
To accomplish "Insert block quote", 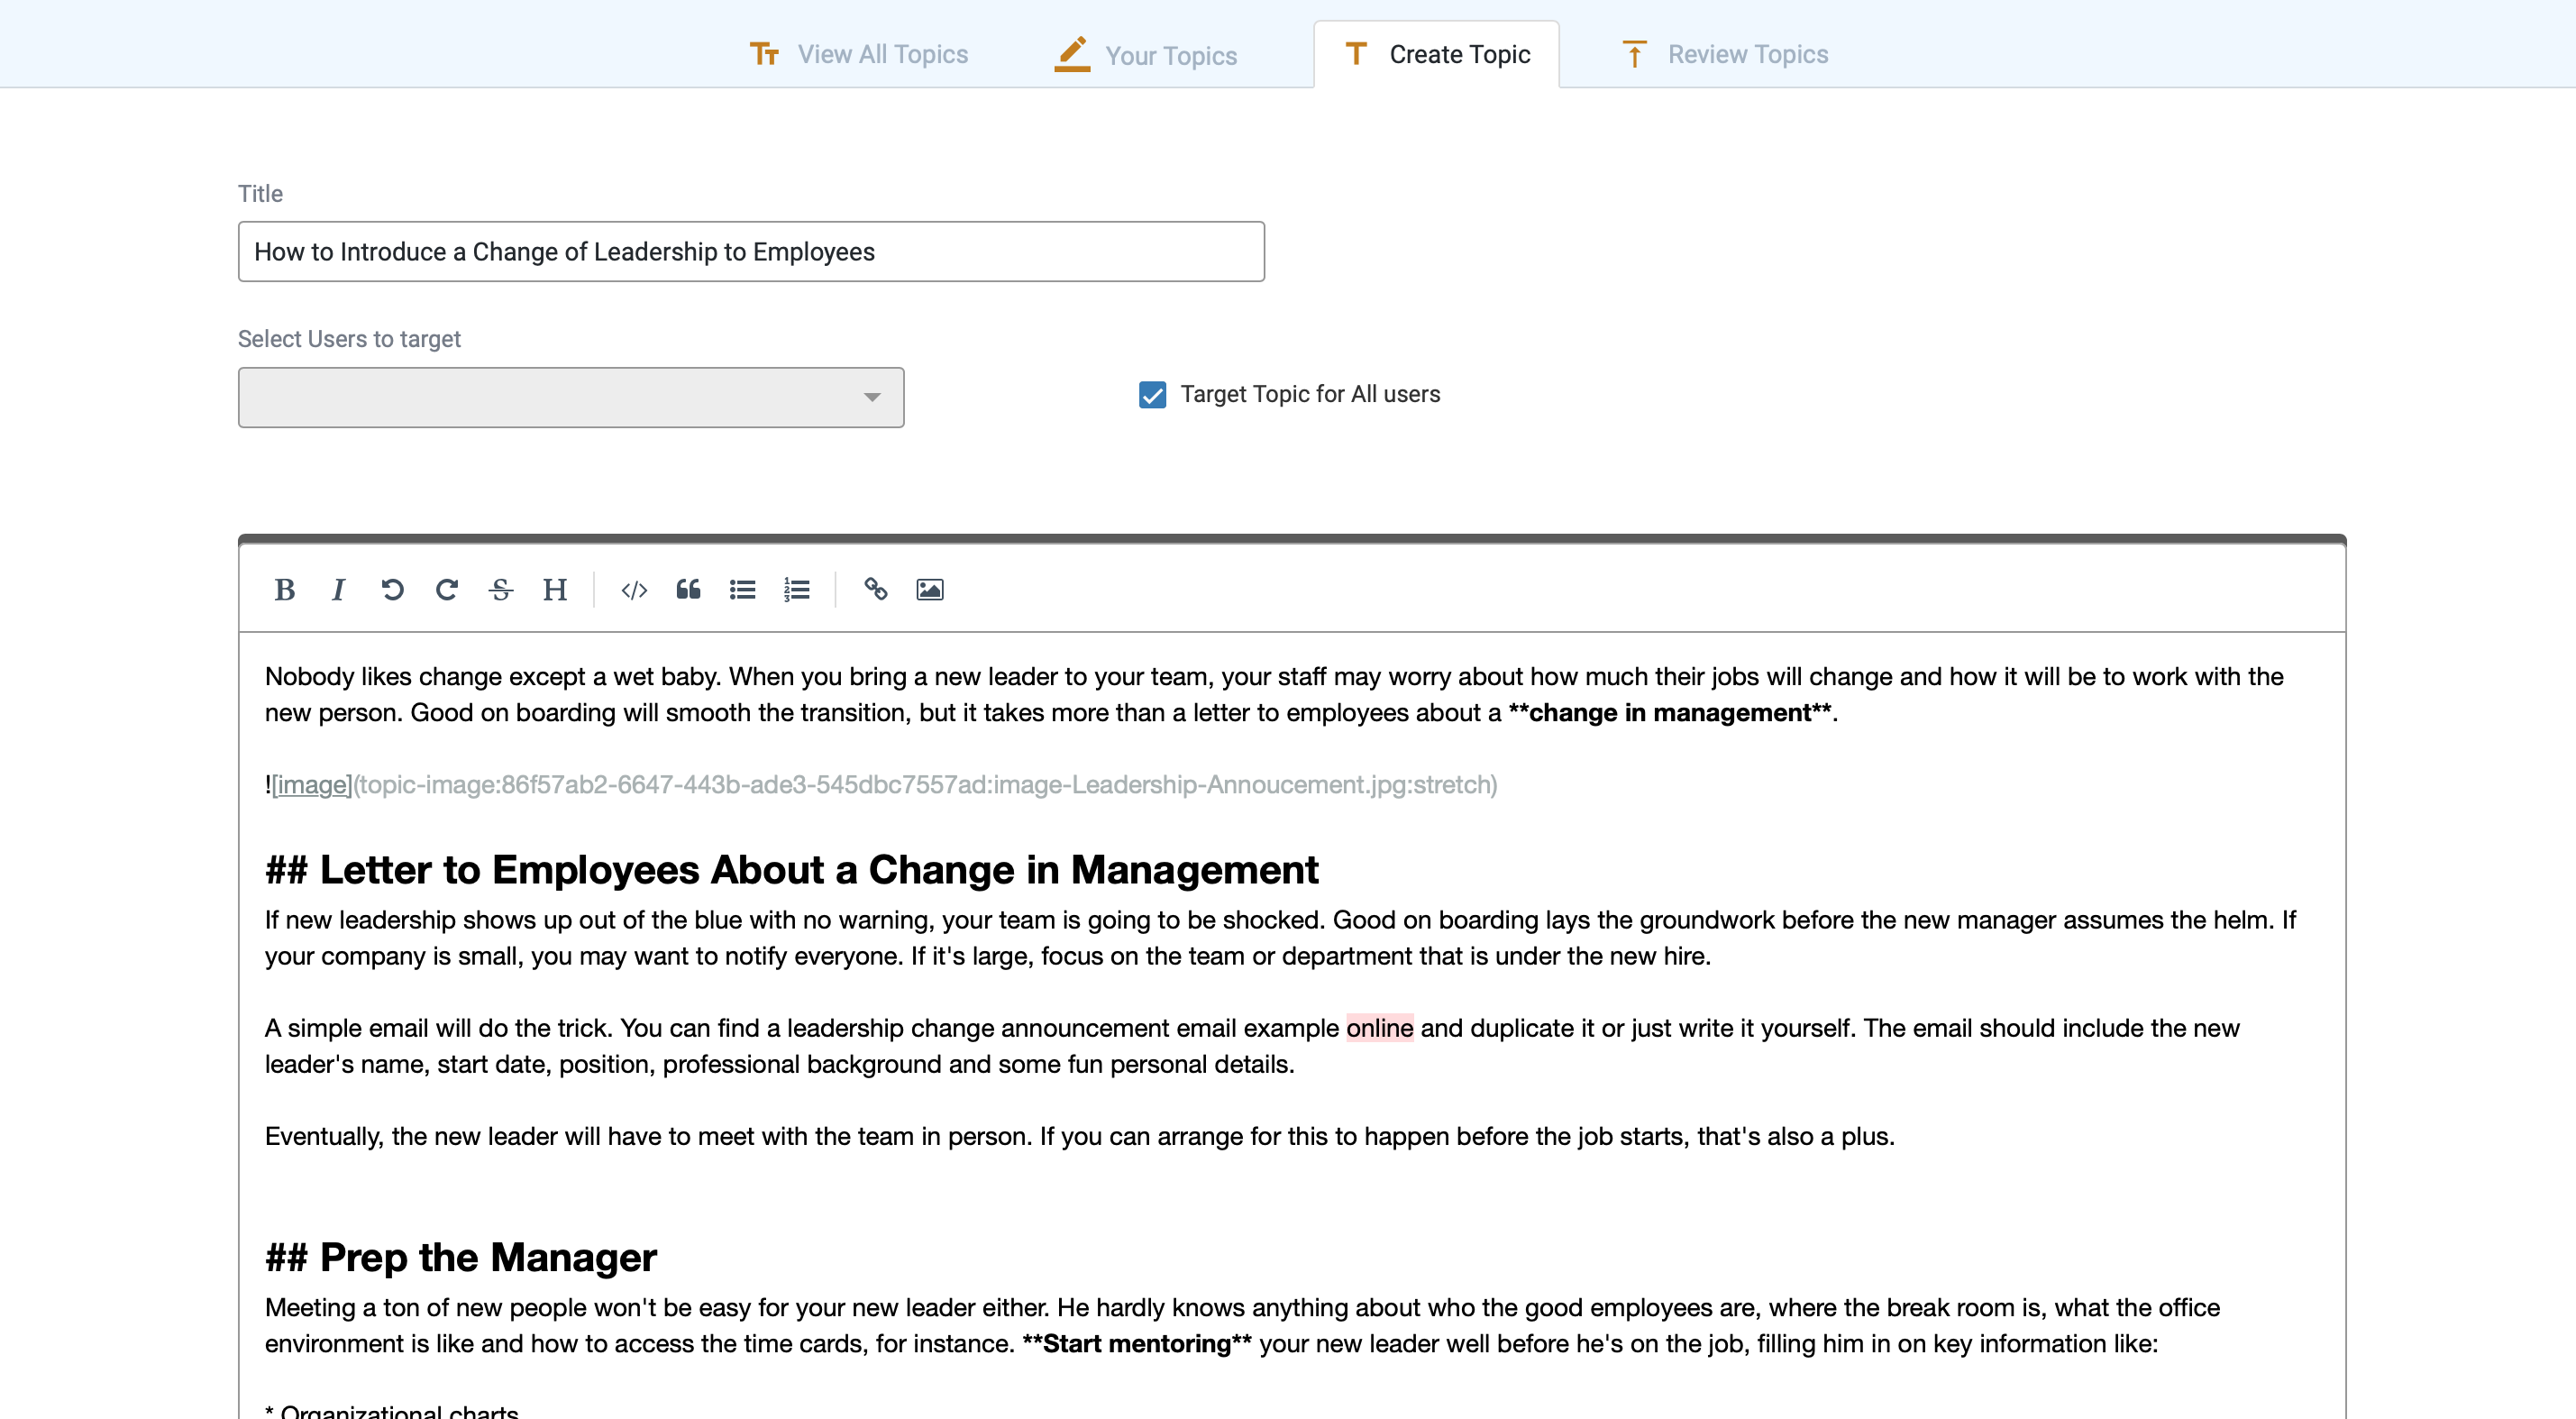I will (x=688, y=590).
